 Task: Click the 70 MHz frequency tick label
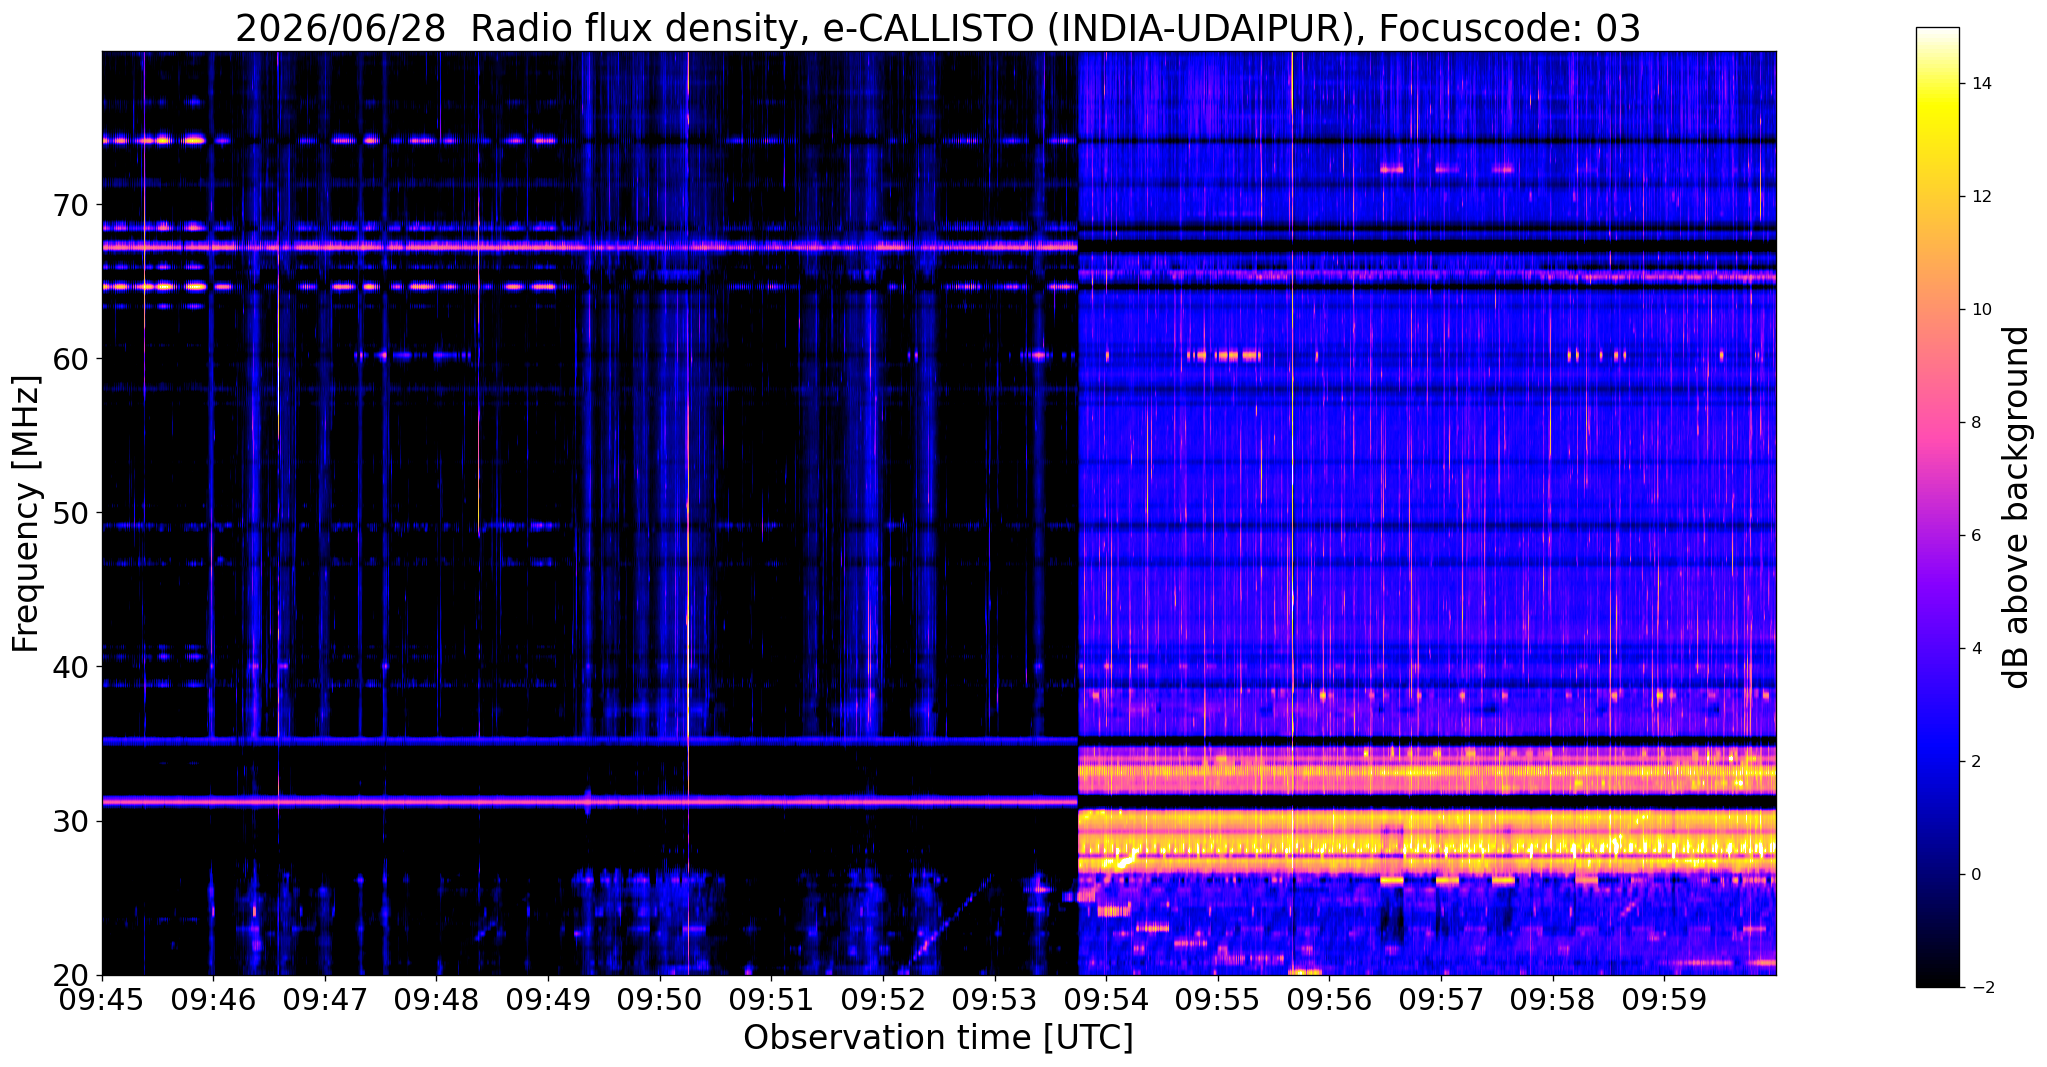click(72, 206)
